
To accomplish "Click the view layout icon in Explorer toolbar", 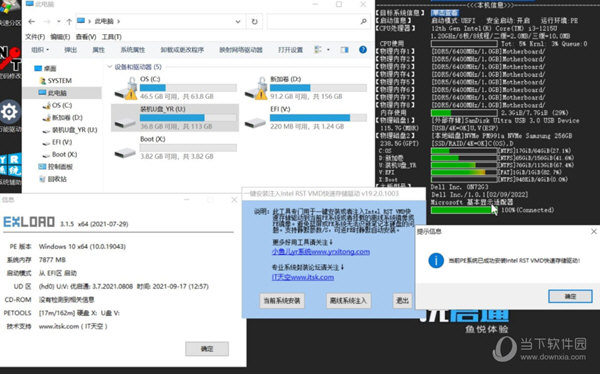I will pyautogui.click(x=318, y=50).
